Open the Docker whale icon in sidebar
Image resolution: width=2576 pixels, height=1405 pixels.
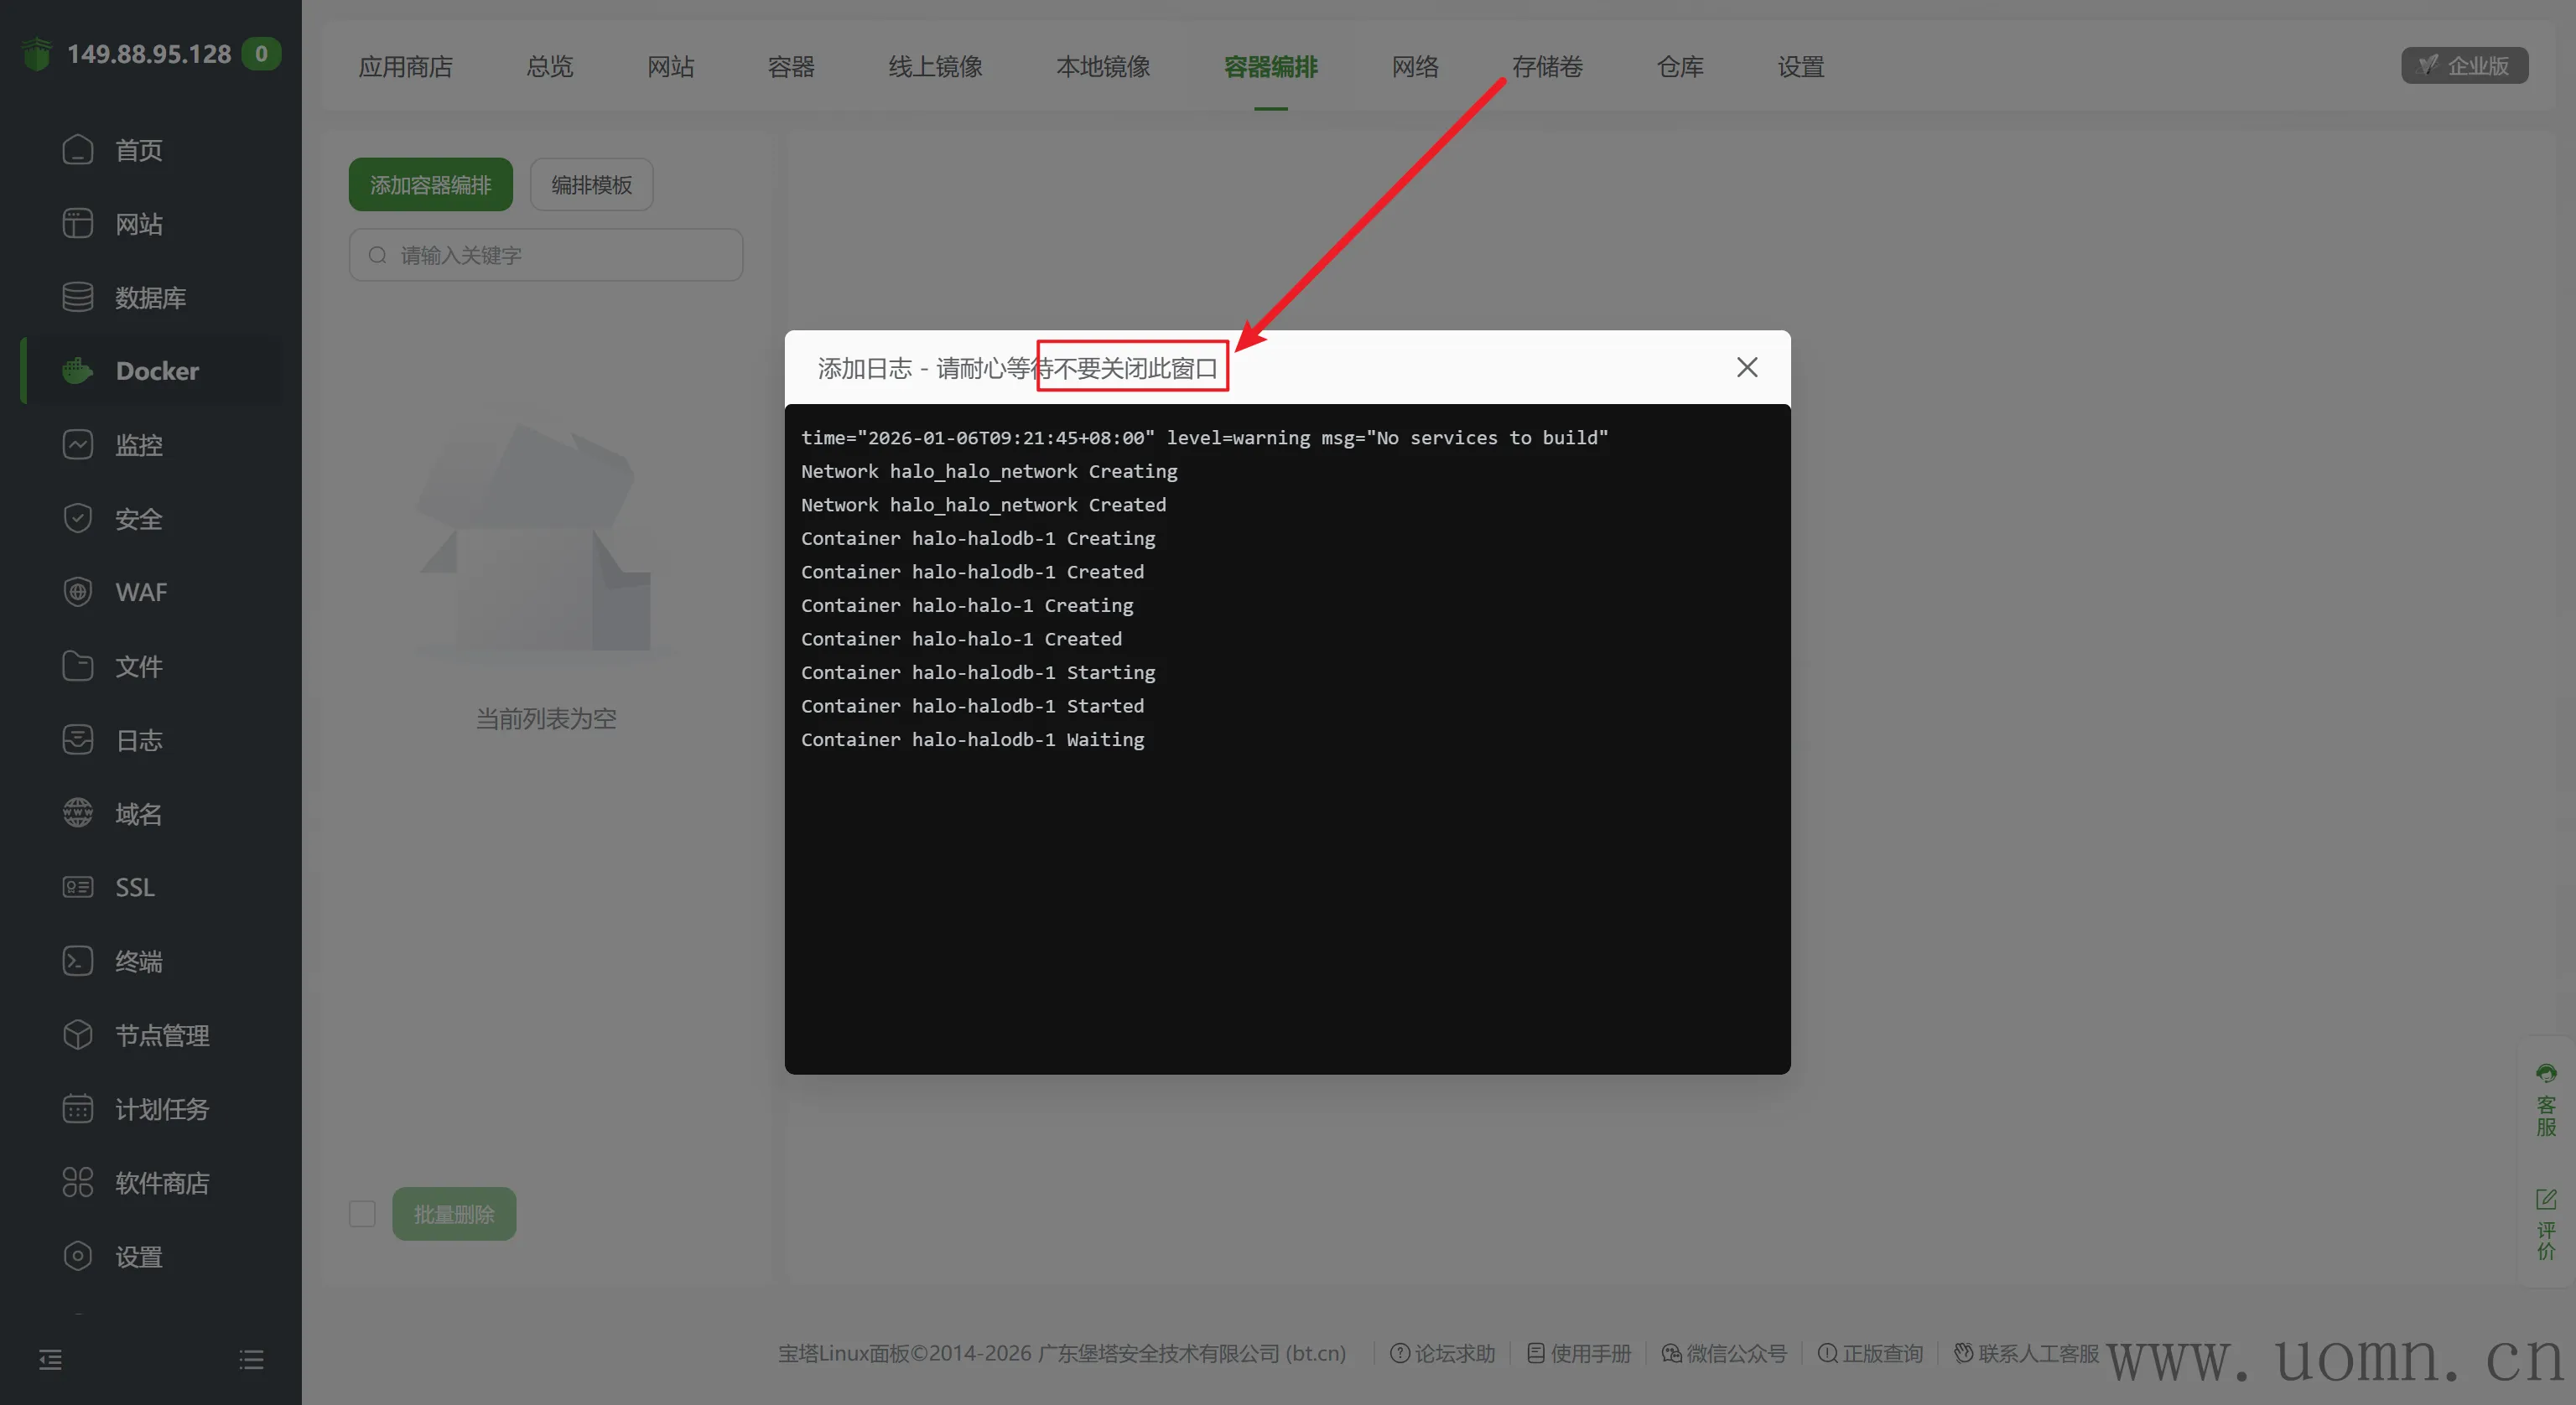point(77,371)
